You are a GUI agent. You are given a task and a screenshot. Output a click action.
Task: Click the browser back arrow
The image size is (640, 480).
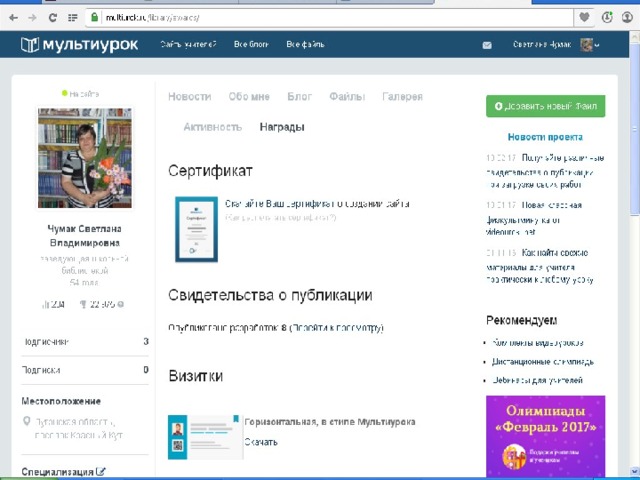coord(13,18)
